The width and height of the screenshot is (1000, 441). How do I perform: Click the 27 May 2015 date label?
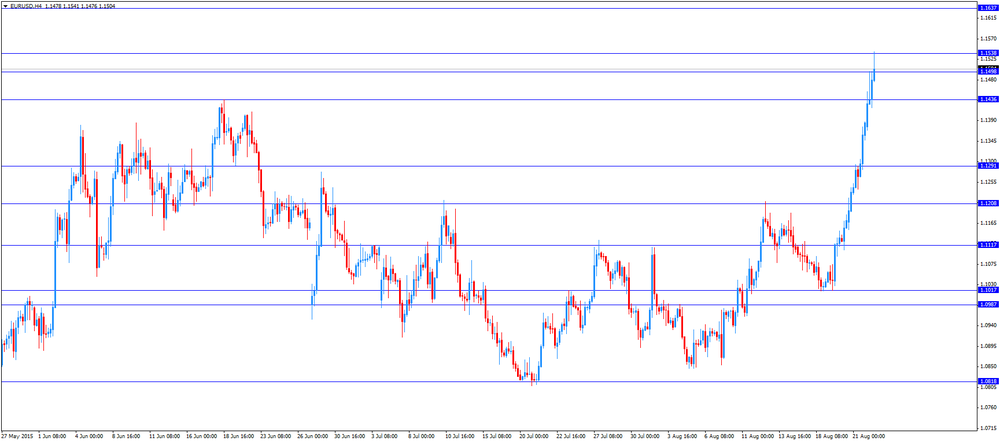(17, 437)
